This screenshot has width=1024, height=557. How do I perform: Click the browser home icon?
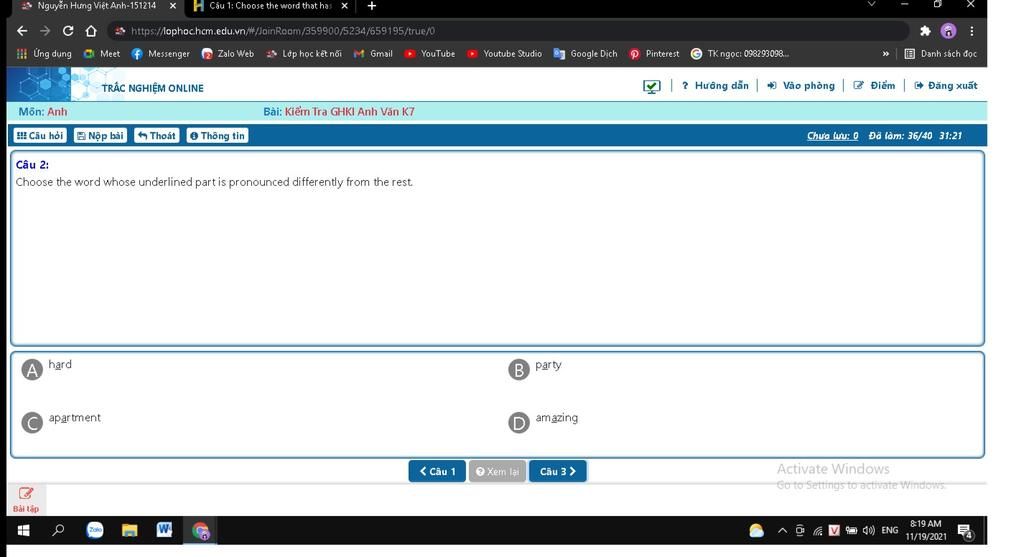[91, 31]
